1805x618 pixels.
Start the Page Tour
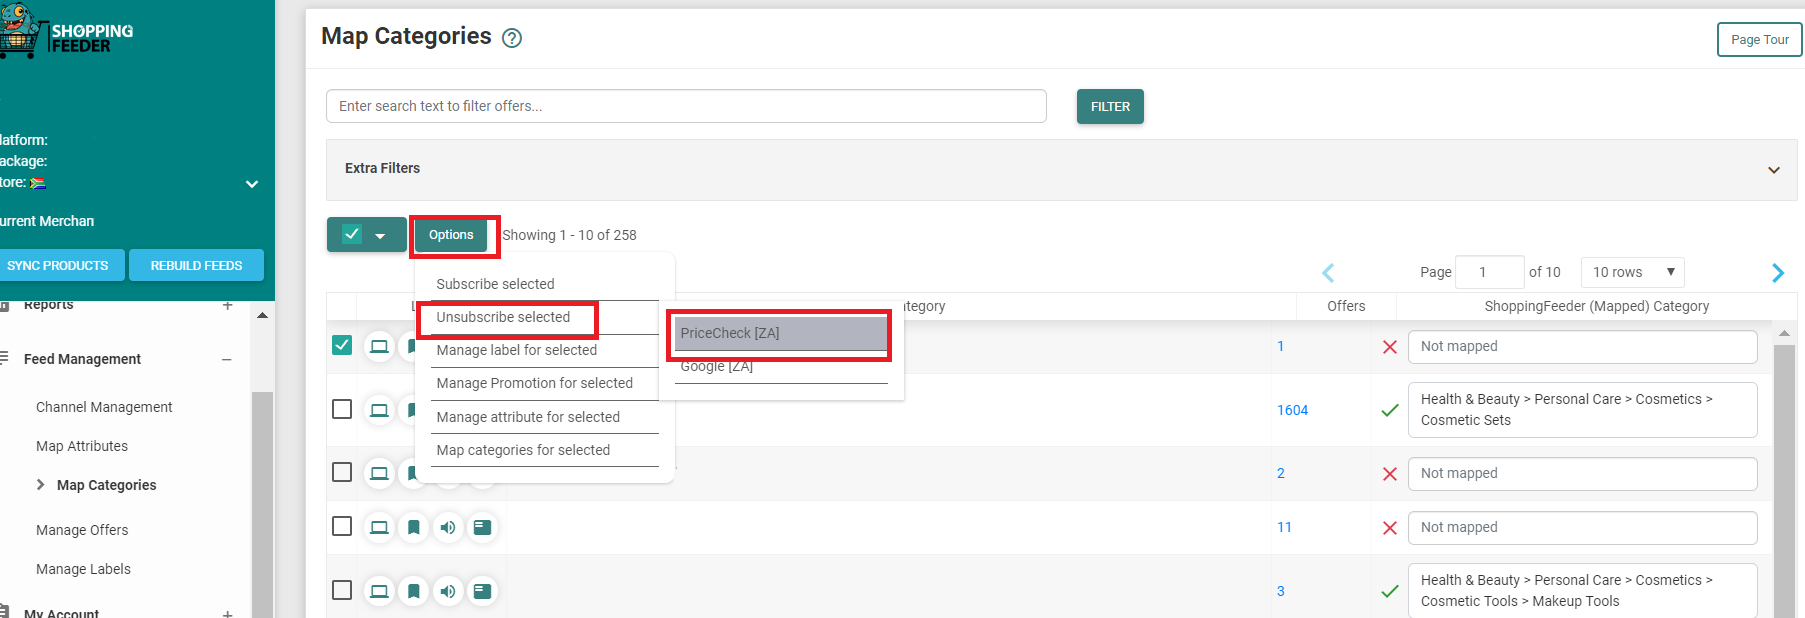point(1760,40)
